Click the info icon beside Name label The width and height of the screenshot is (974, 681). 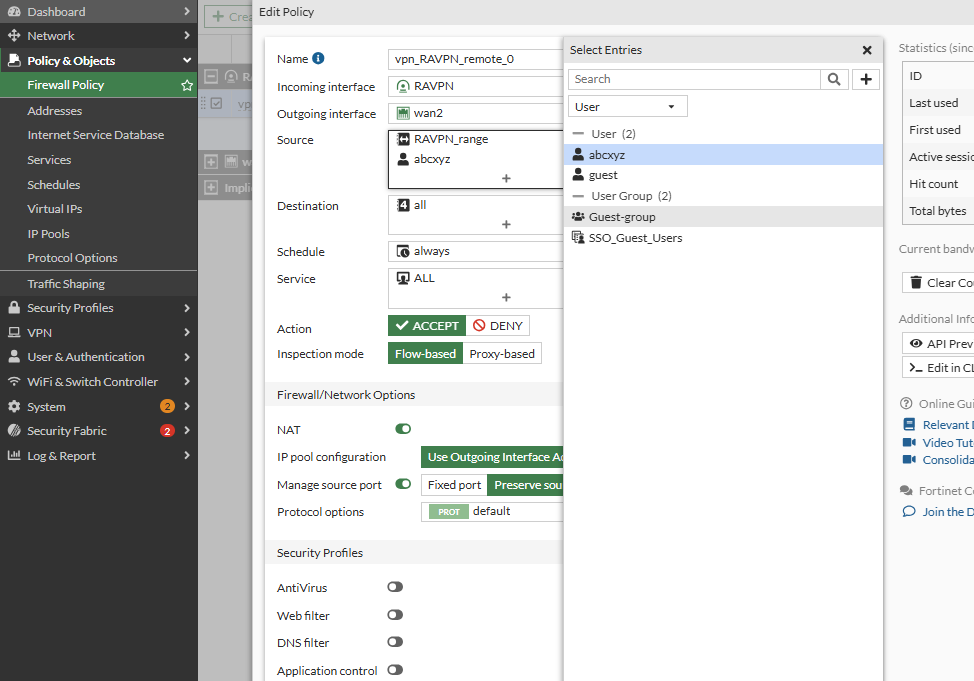318,59
